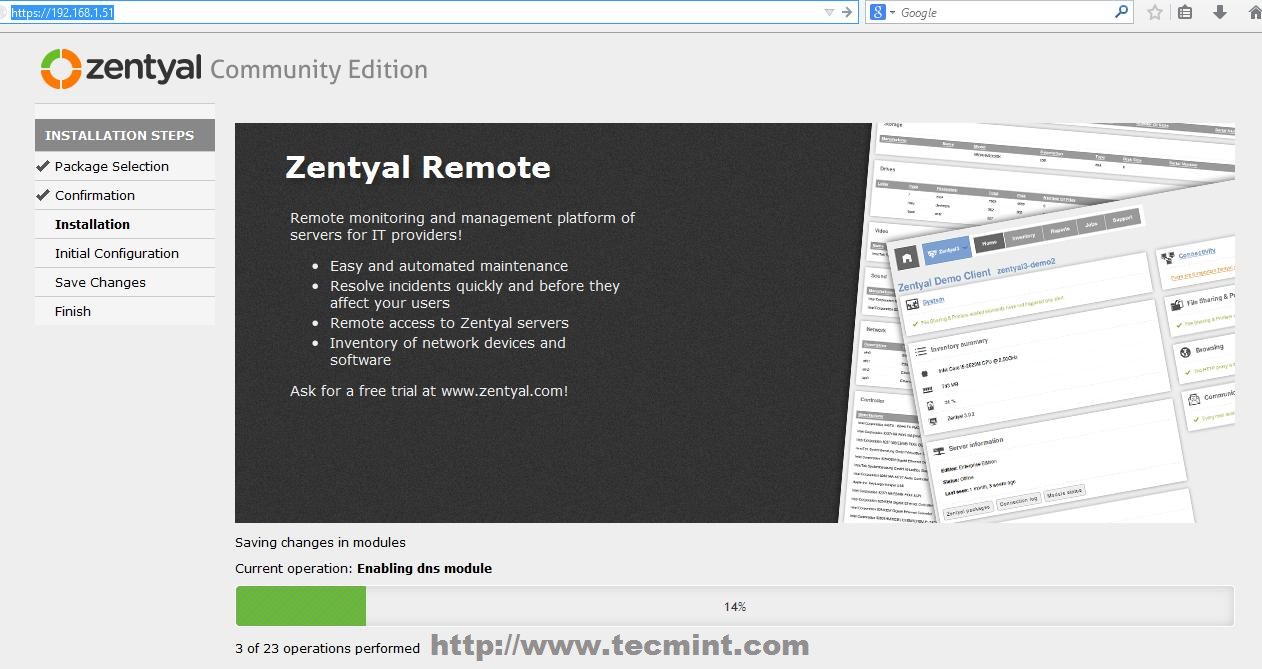Click the Confirmation checkmark

[x=43, y=195]
